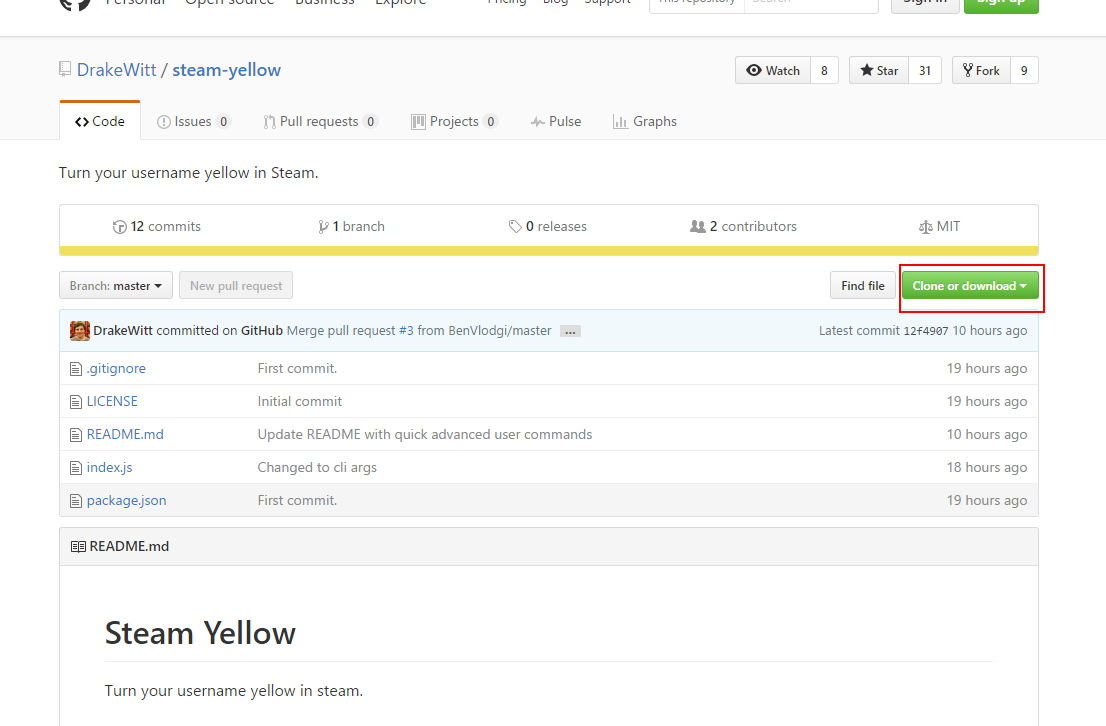Click DrakeWitt's avatar in latest commit
This screenshot has width=1106, height=726.
pos(80,330)
